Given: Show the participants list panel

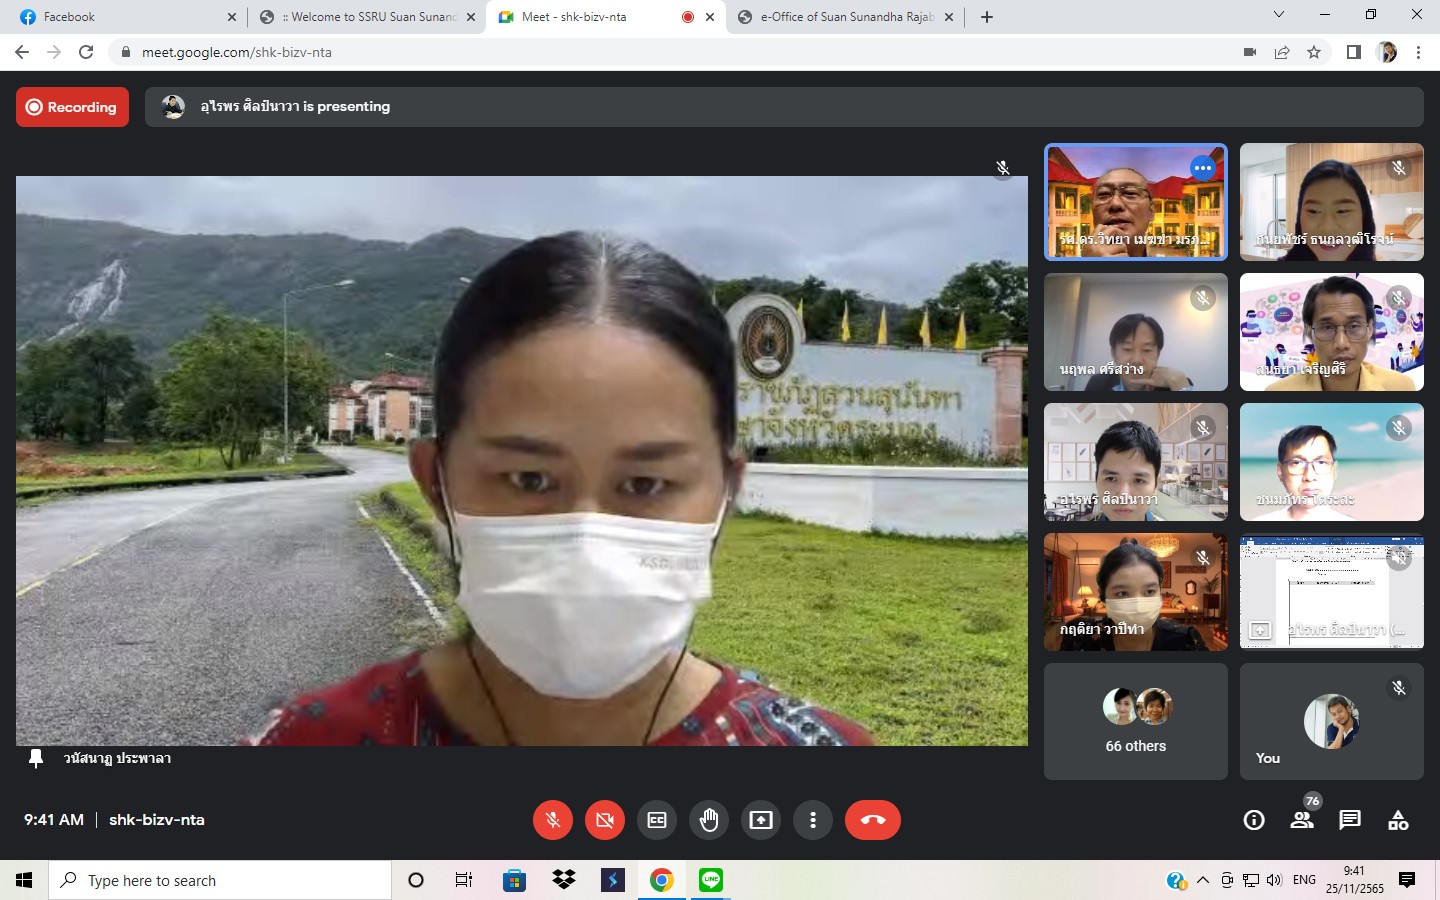Looking at the screenshot, I should coord(1302,820).
